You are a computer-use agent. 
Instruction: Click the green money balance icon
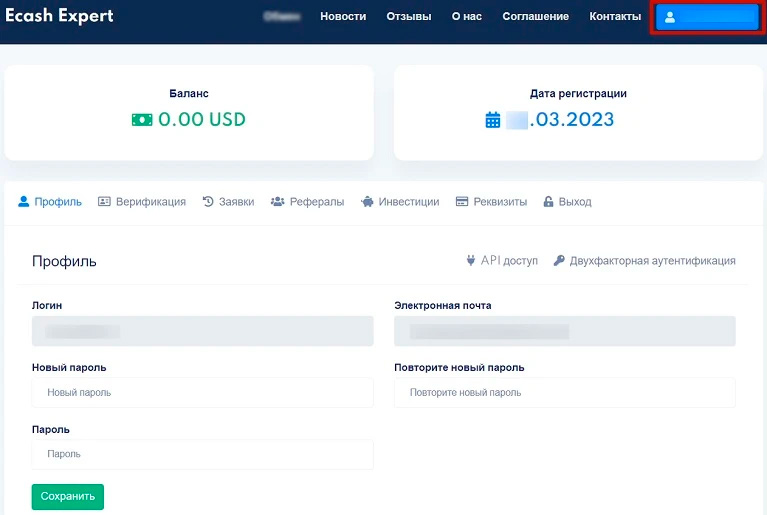pos(142,120)
